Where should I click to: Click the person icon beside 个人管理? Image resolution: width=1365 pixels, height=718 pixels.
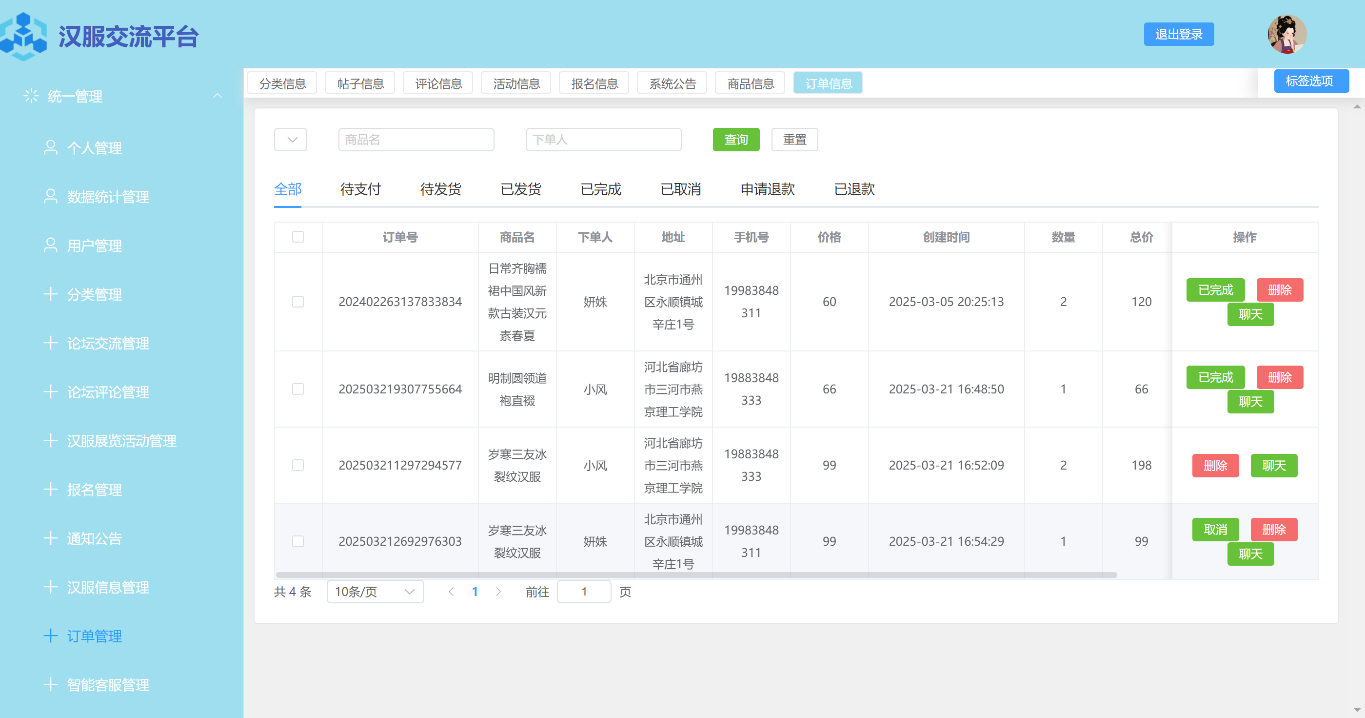51,147
